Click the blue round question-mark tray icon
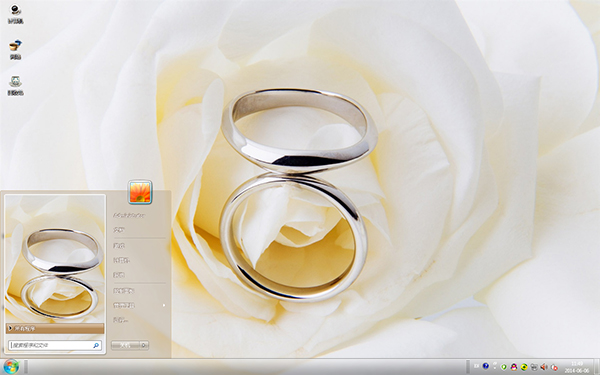The height and width of the screenshot is (375, 600). click(486, 366)
